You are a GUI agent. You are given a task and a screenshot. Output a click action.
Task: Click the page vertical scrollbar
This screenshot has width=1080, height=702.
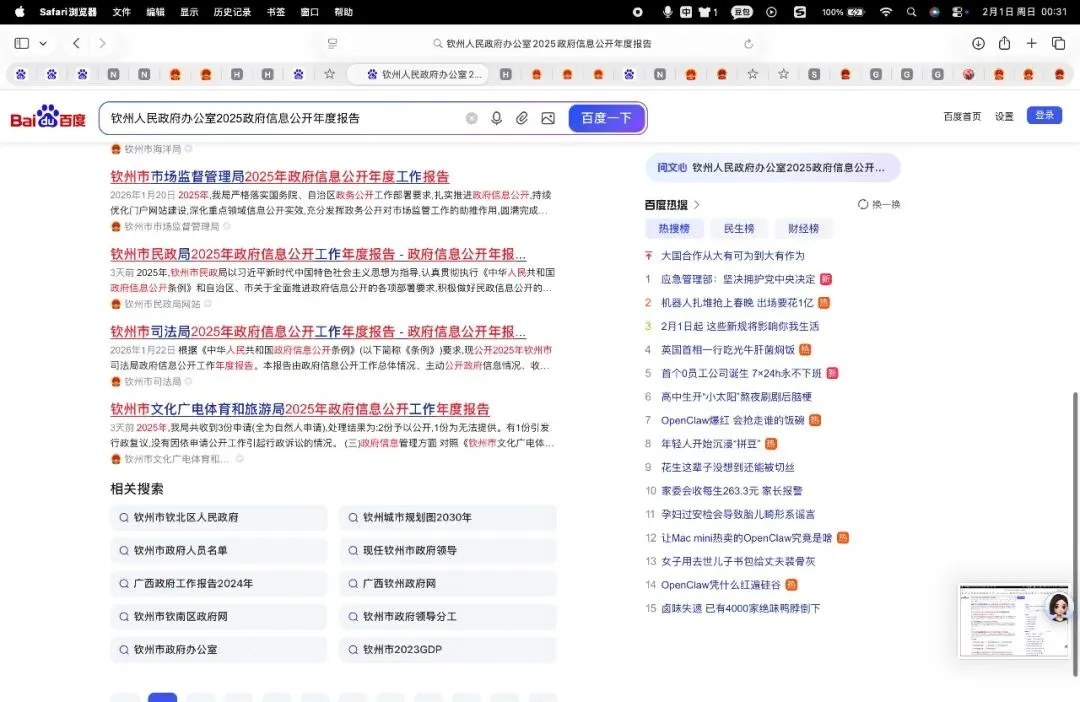1075,534
